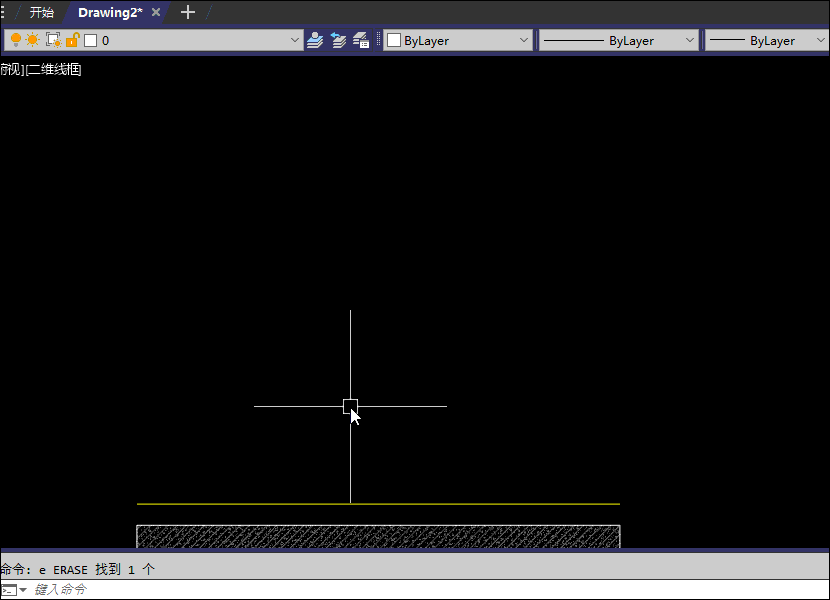This screenshot has height=600, width=830.
Task: Click the layer state manager icon
Action: pyautogui.click(x=362, y=40)
